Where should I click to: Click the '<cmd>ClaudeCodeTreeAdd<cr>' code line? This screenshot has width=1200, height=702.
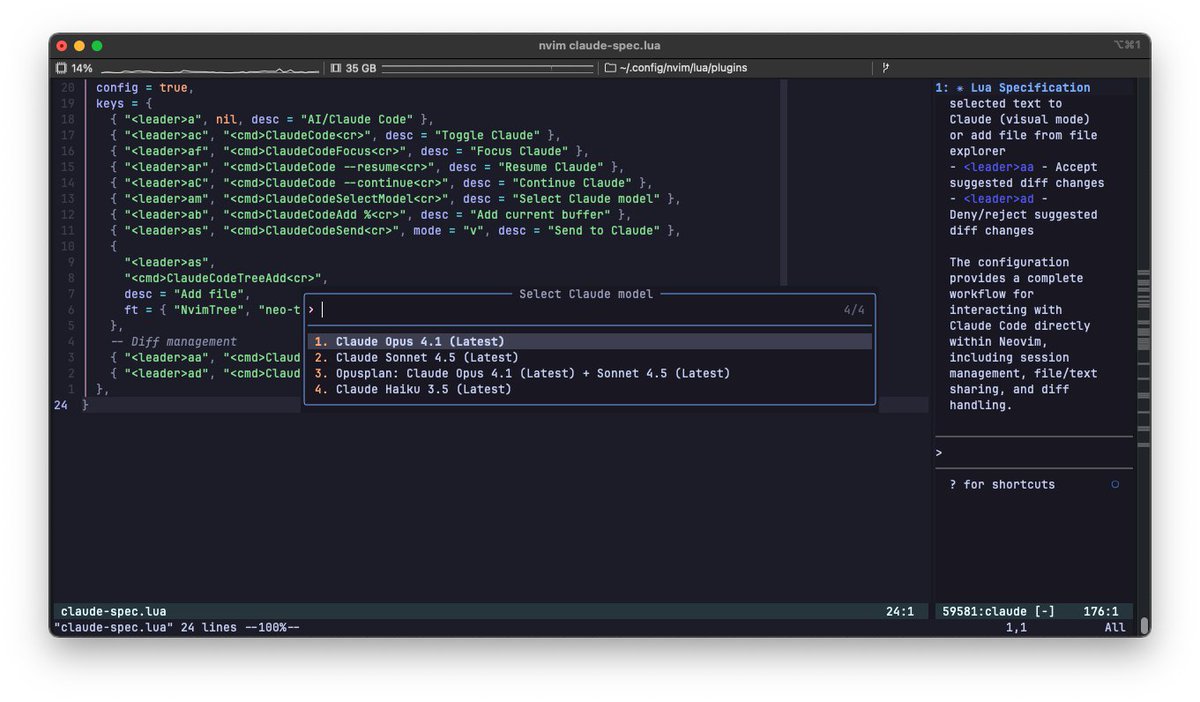[226, 278]
